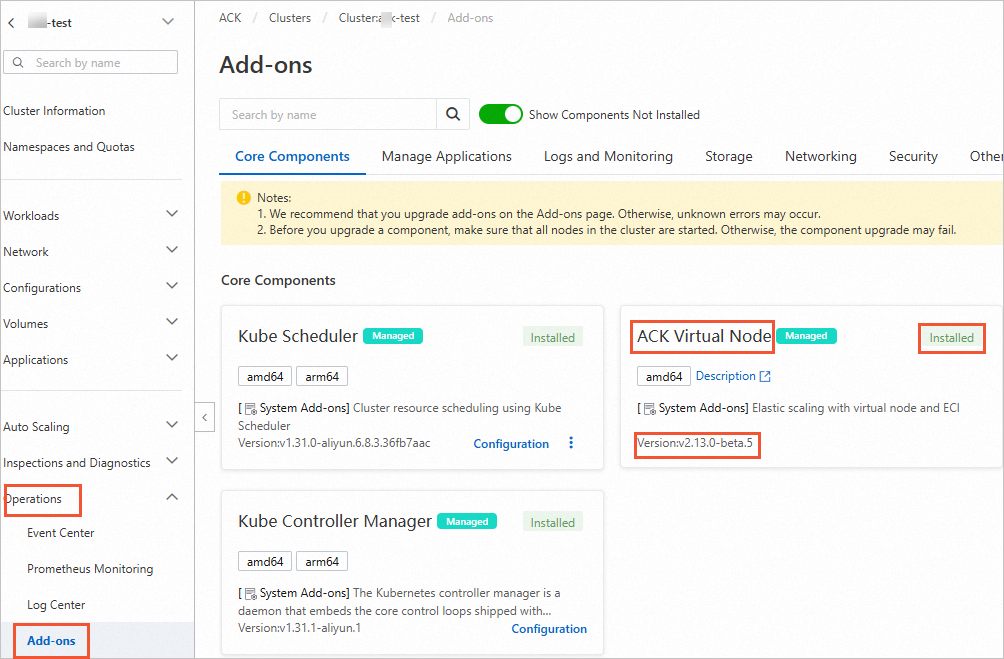The image size is (1004, 659).
Task: Click System Add-ons icon in Kube Controller Manager card
Action: [x=251, y=594]
